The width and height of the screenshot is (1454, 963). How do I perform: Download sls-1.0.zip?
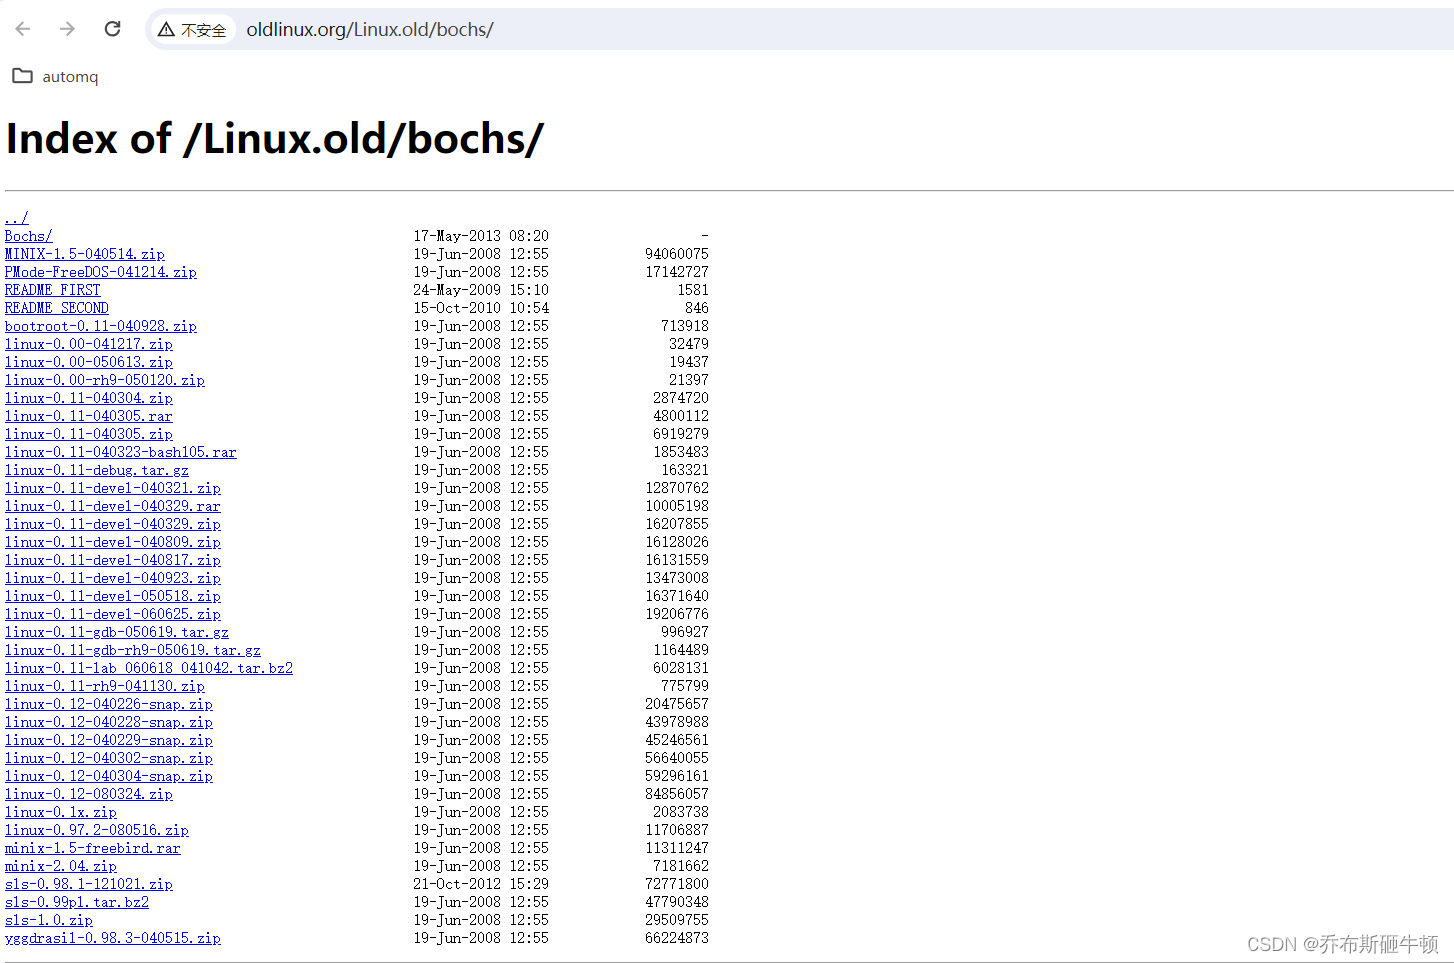[48, 919]
